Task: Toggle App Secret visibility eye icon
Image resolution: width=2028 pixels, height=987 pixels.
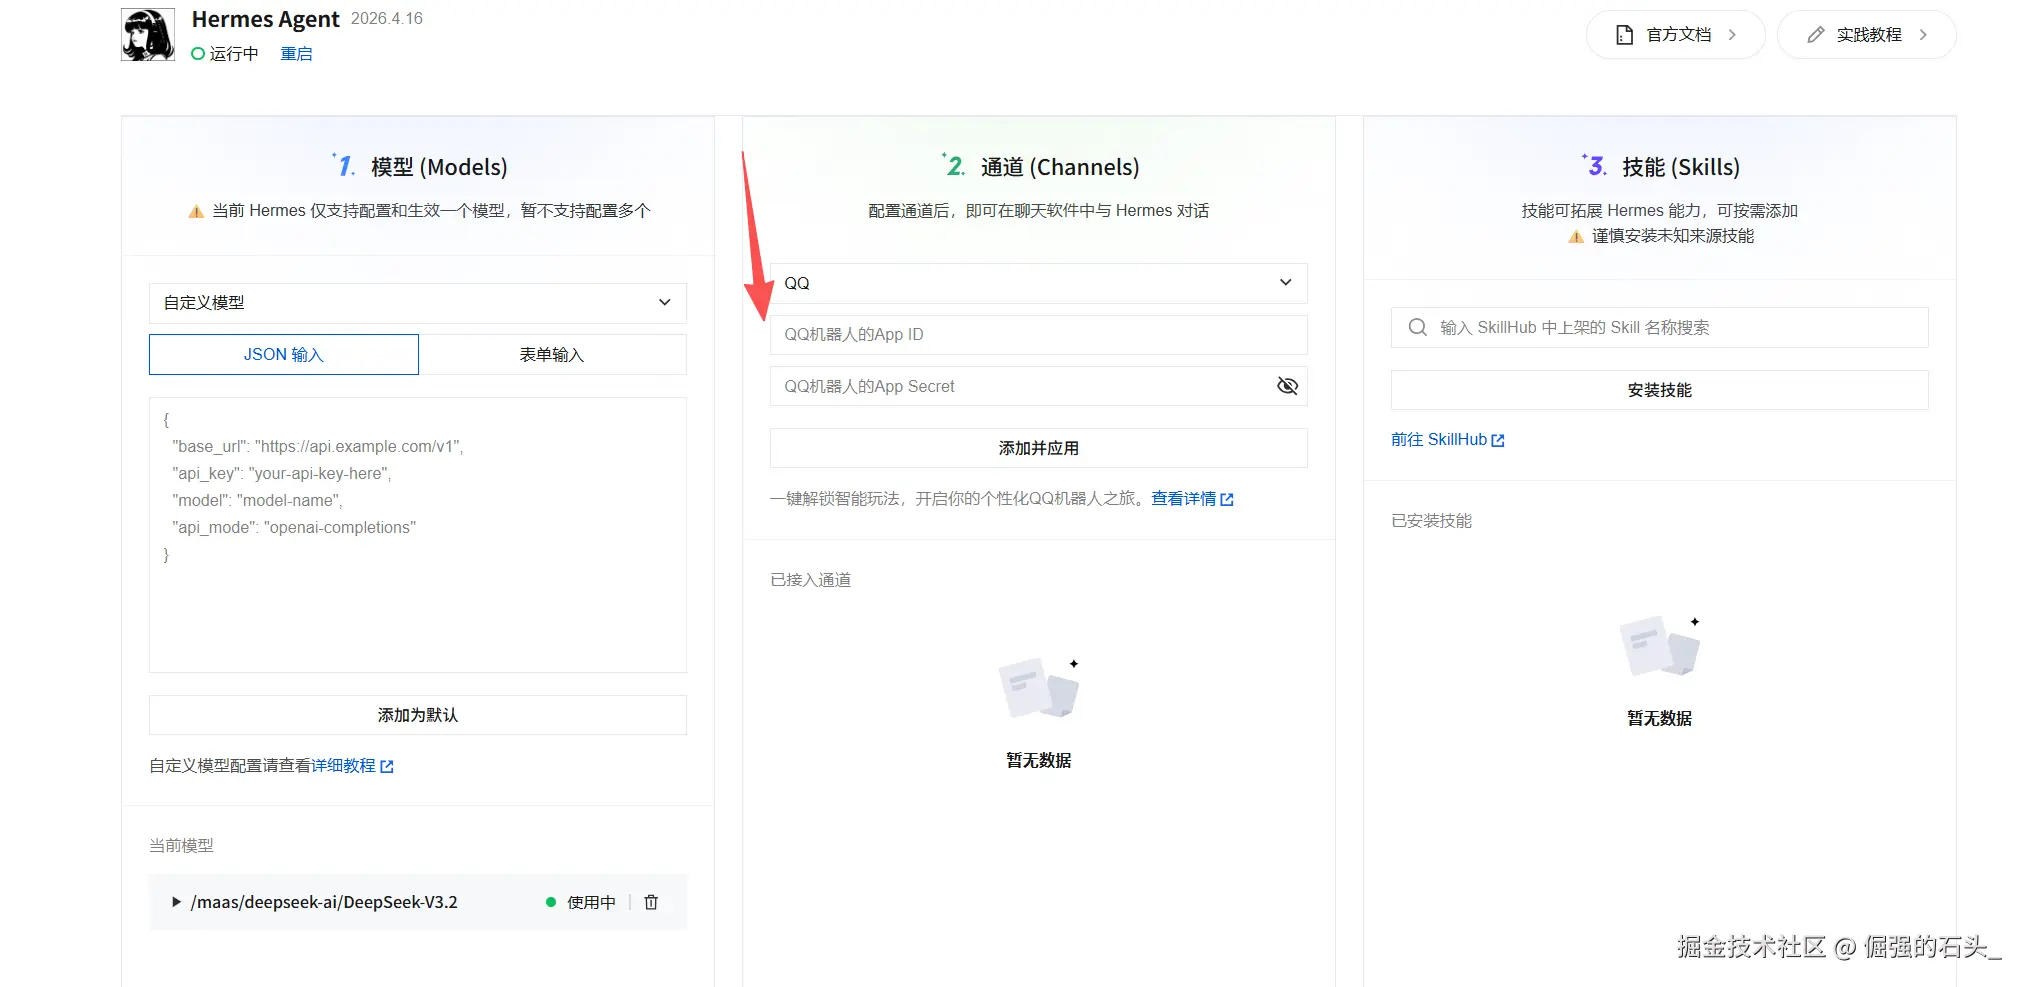Action: tap(1287, 386)
